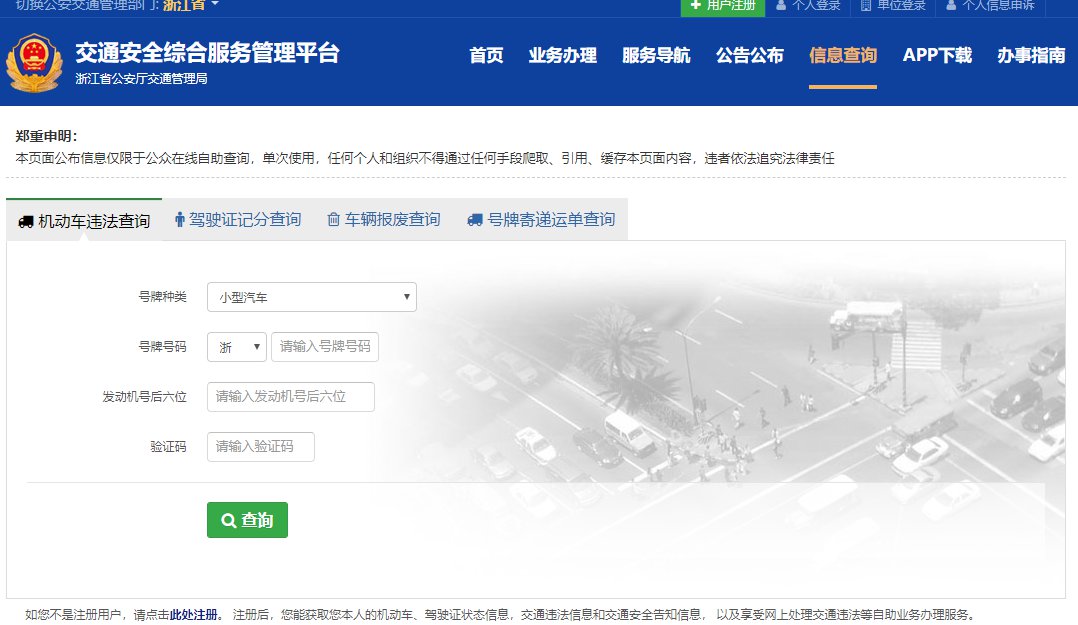Open the 号牌寄递运单查询 tab

(550, 219)
